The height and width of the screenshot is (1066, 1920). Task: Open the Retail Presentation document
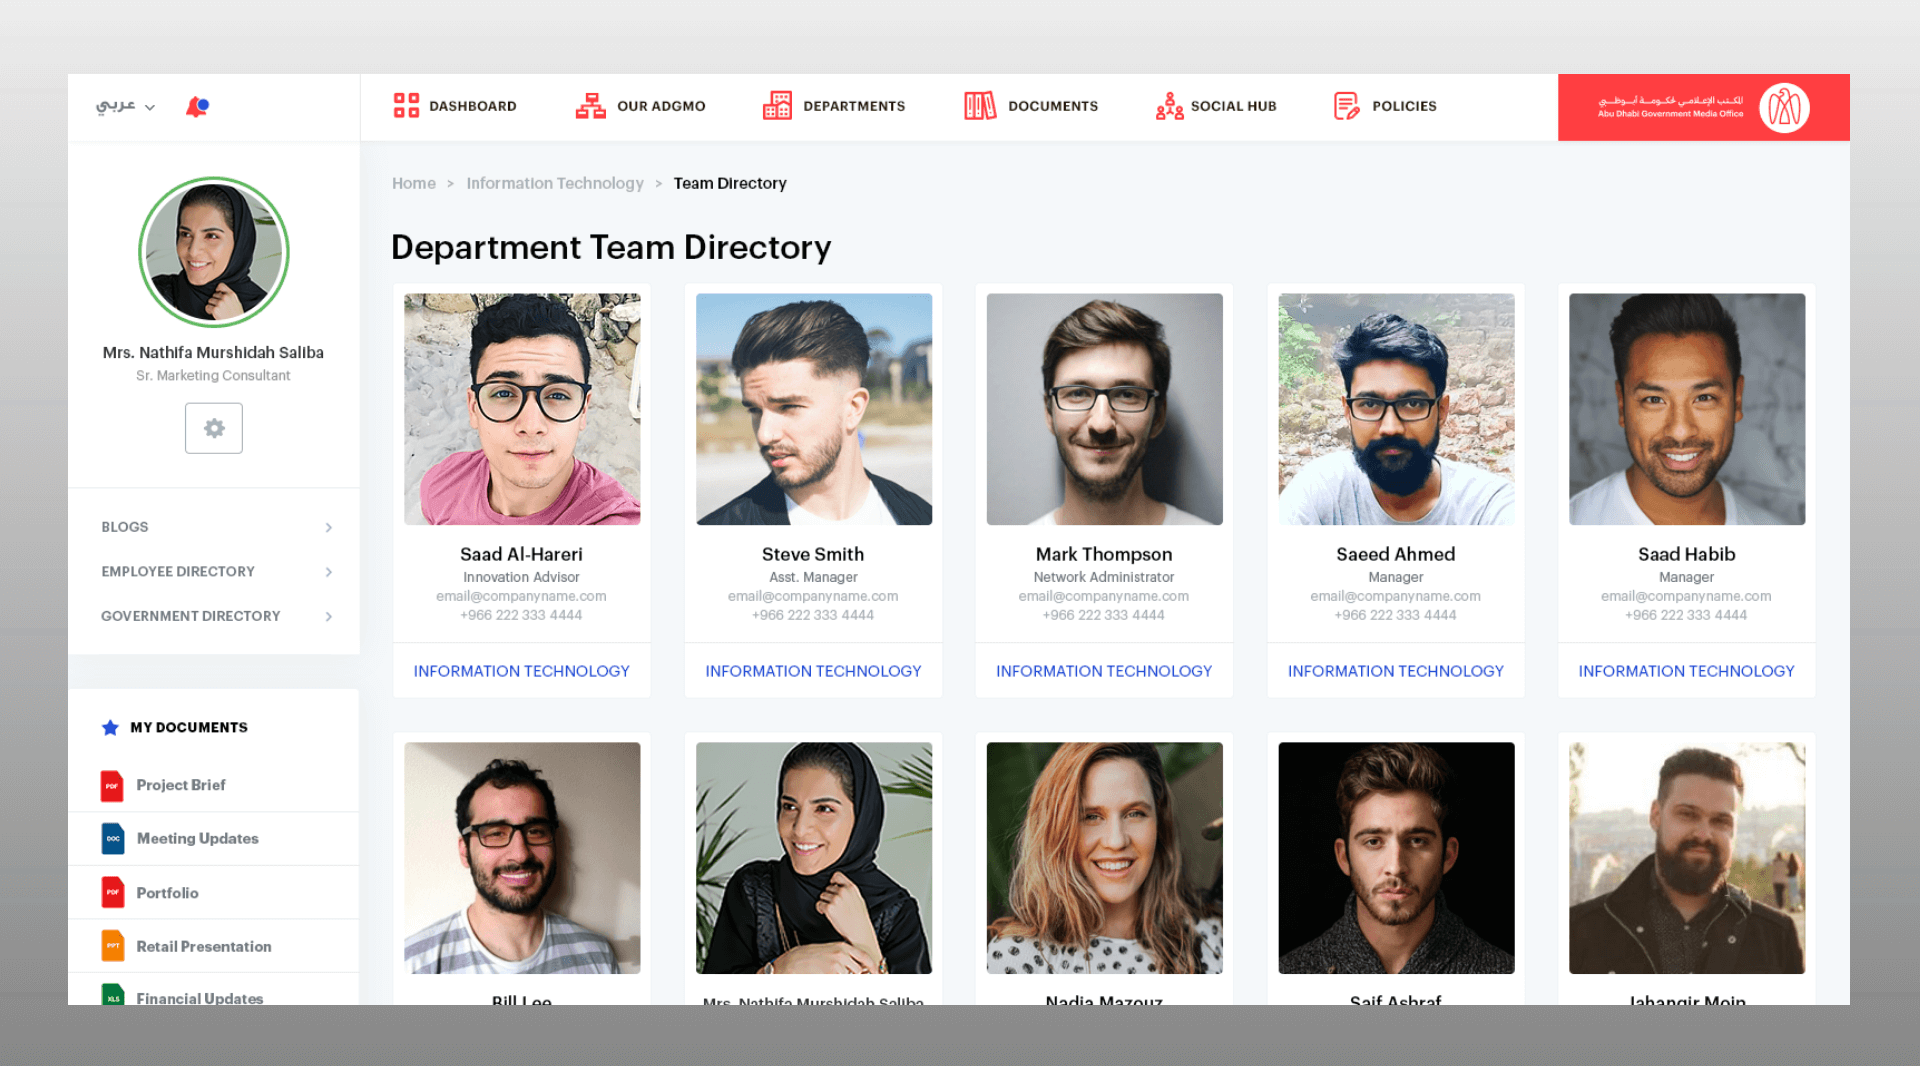[x=204, y=946]
